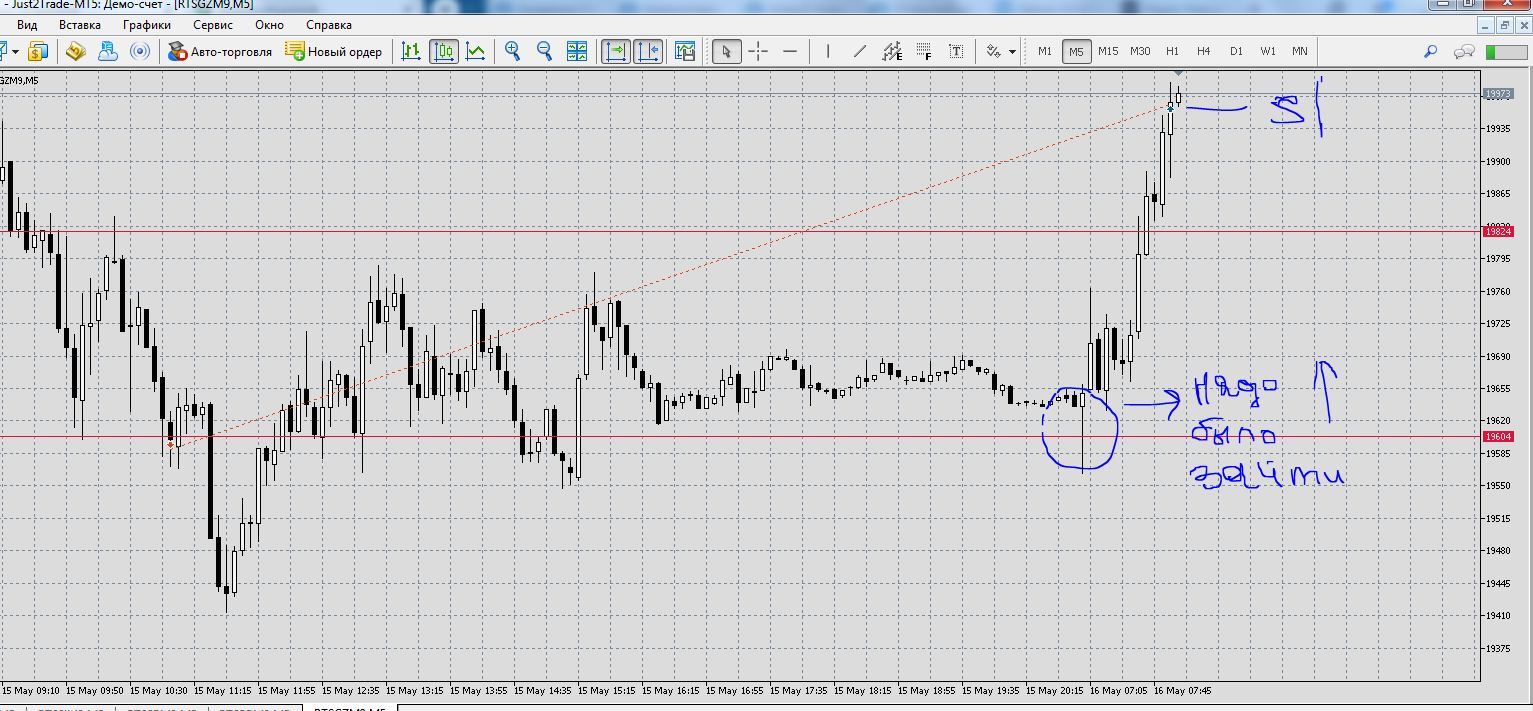Switch timeframe to H4

1203,51
